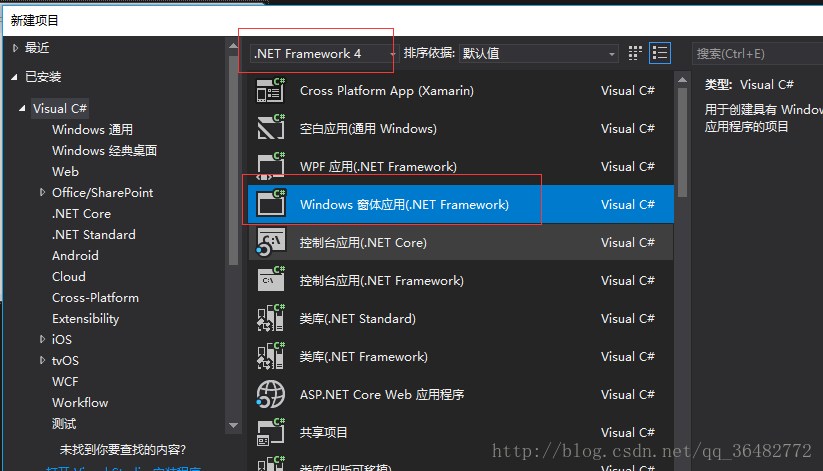This screenshot has height=471, width=823.
Task: Click the Cross Platform App (Xamarin) template icon
Action: [x=271, y=90]
